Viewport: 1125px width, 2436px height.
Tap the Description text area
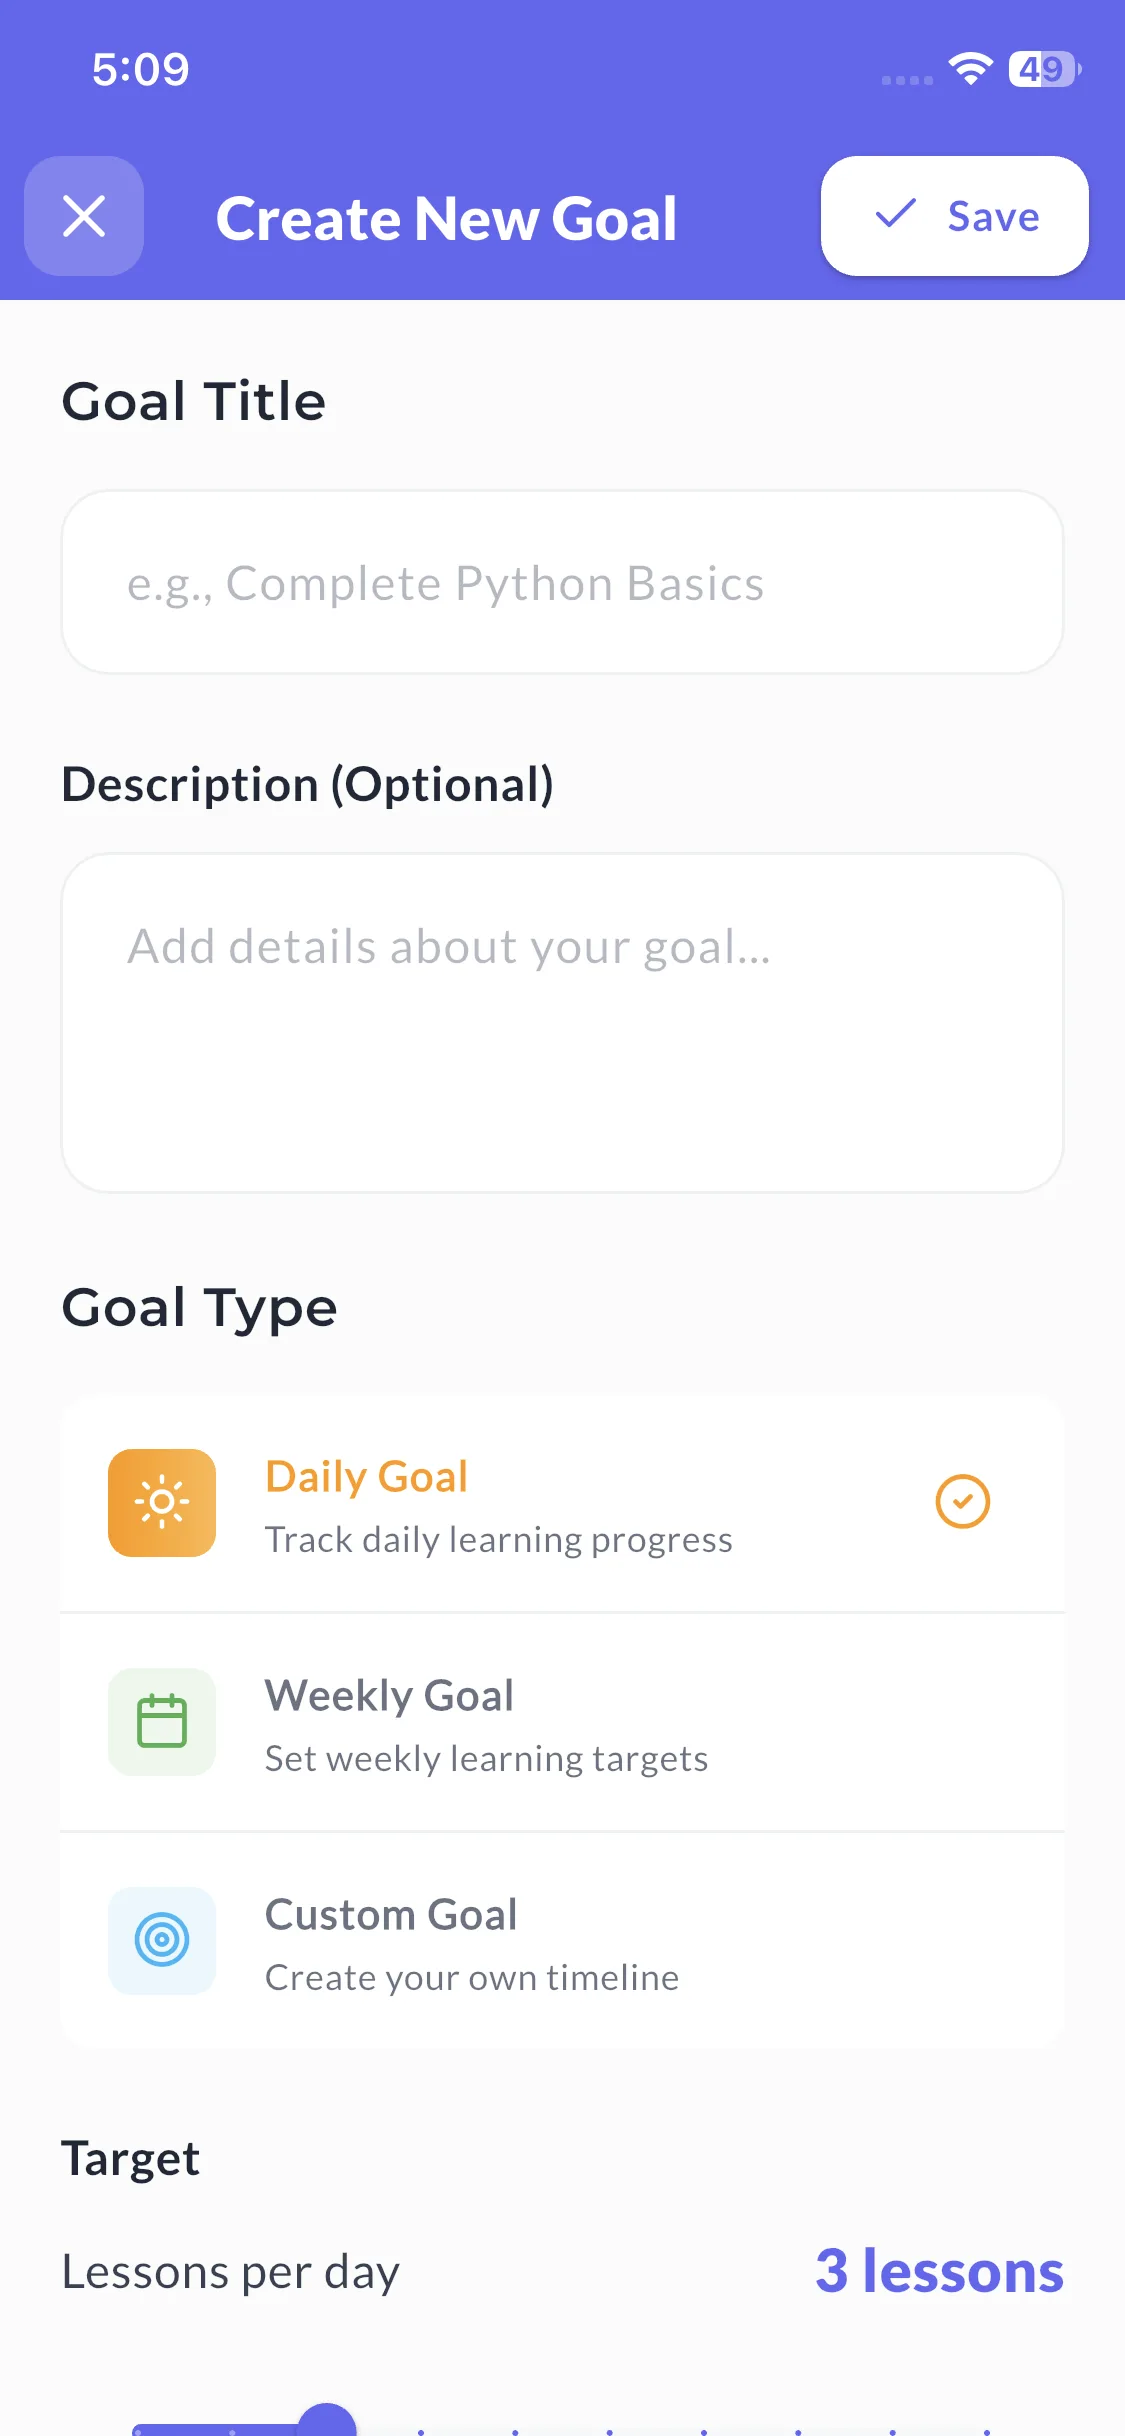562,1022
